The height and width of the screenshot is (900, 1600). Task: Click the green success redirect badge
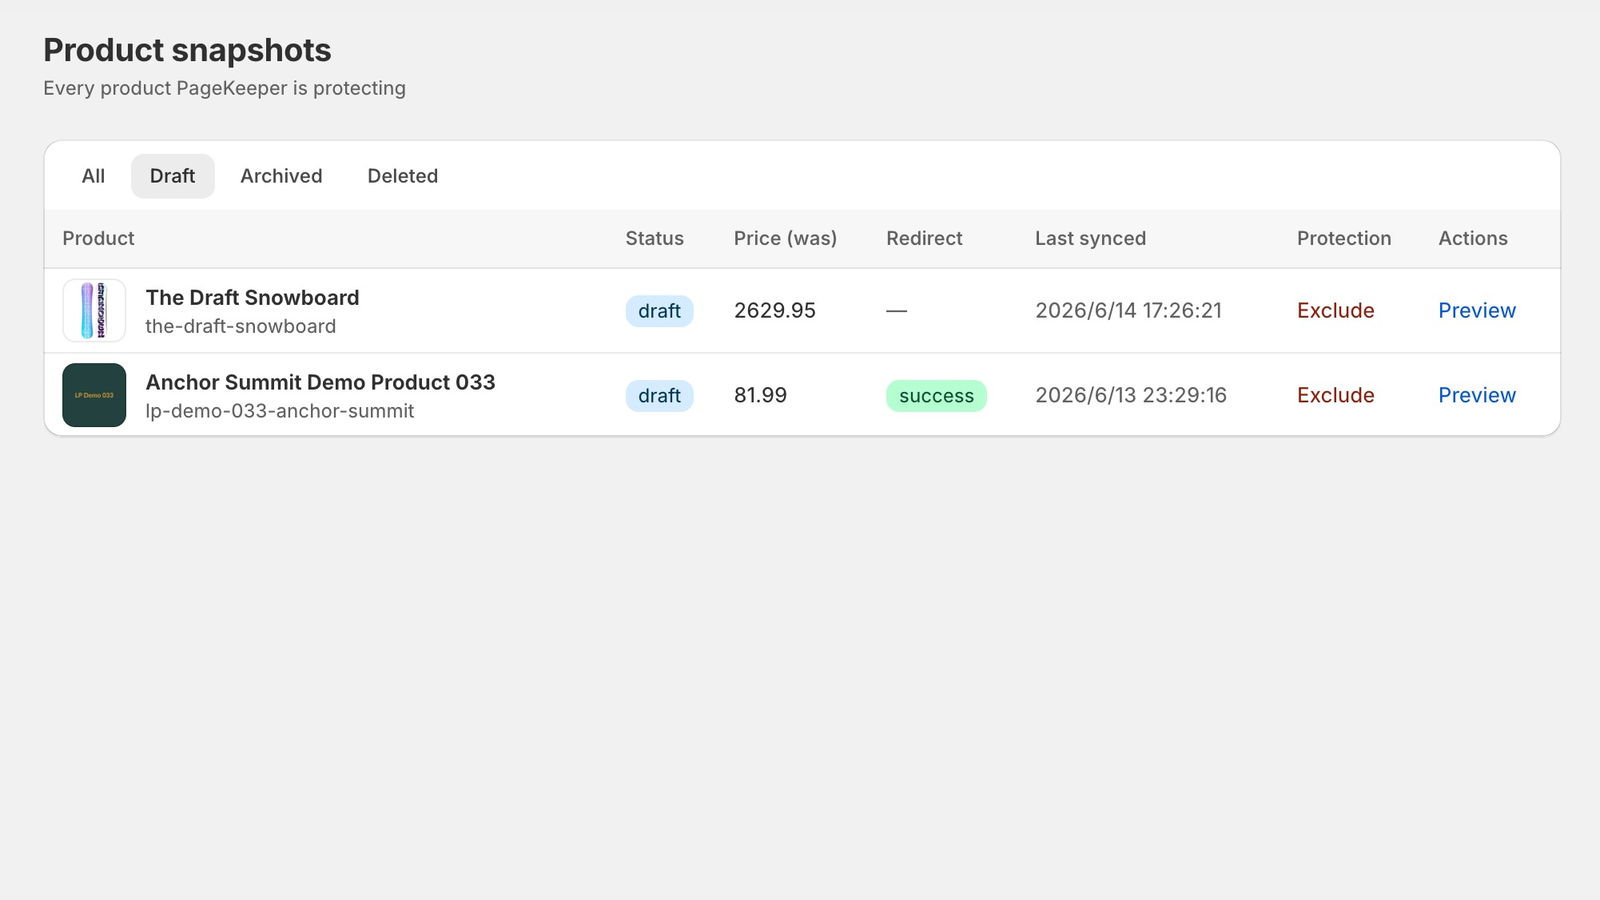coord(936,396)
